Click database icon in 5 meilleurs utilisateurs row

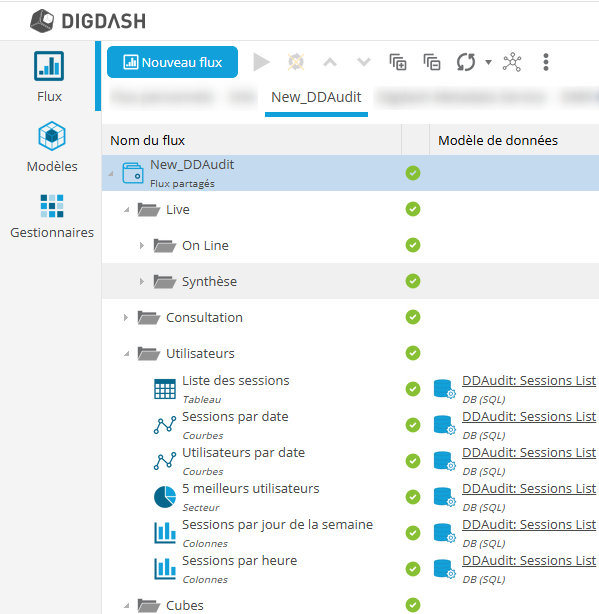pos(444,497)
